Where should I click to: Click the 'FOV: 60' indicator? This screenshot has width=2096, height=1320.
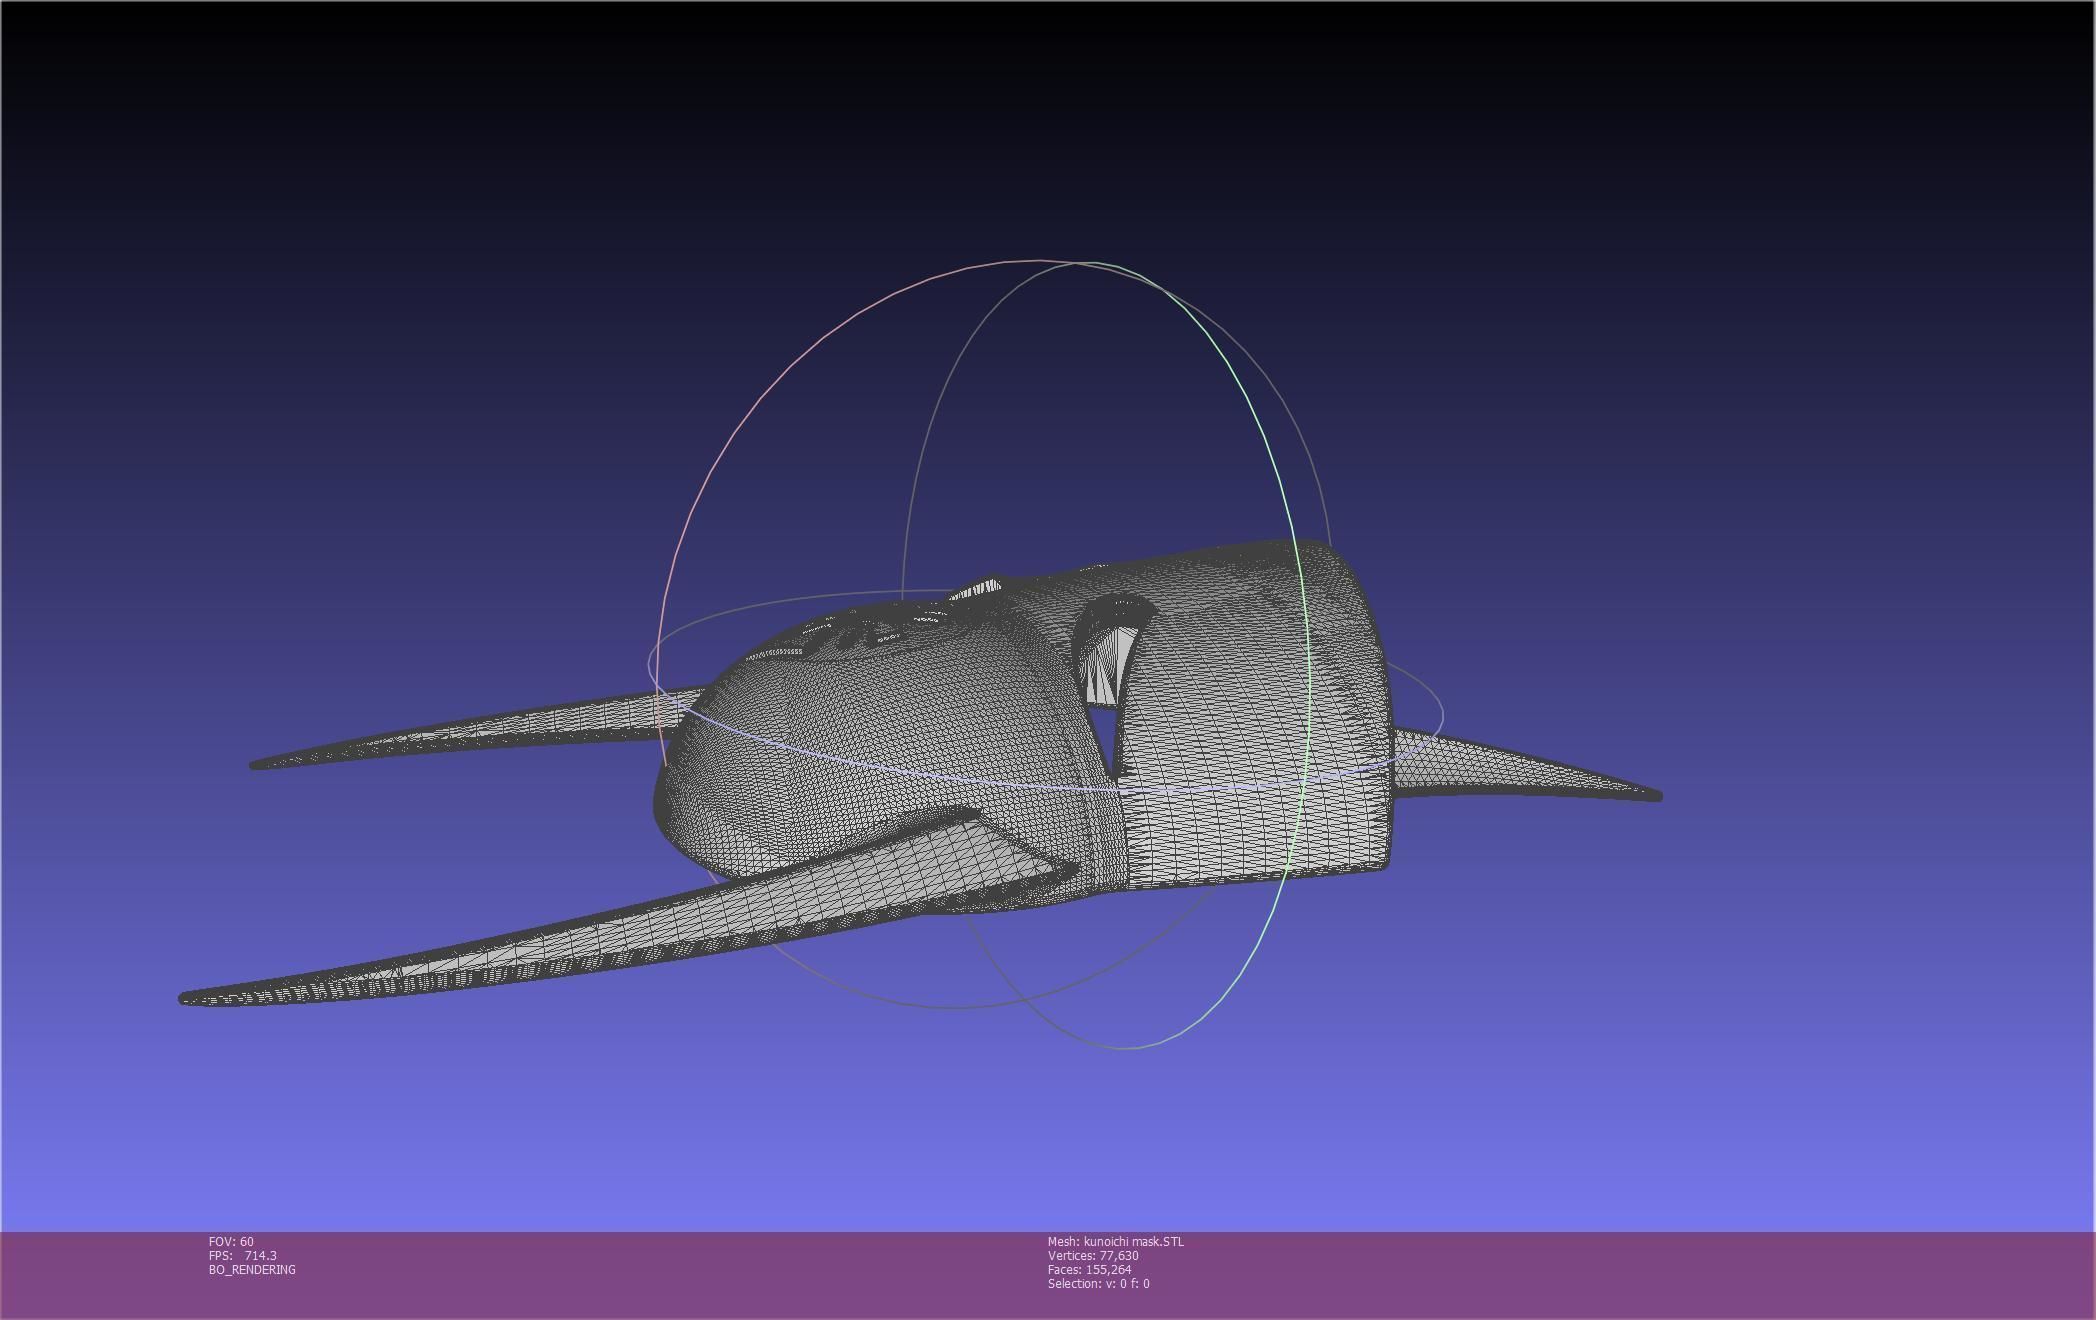231,1242
